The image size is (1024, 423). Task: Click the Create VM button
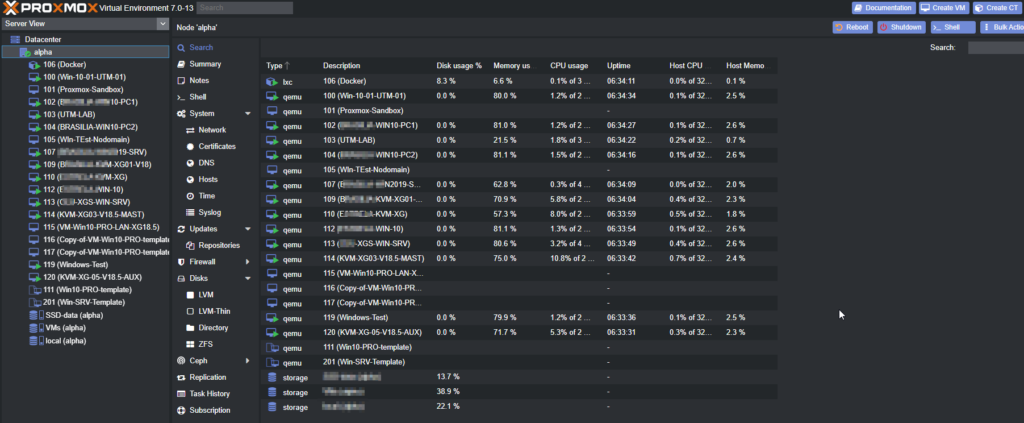[944, 8]
